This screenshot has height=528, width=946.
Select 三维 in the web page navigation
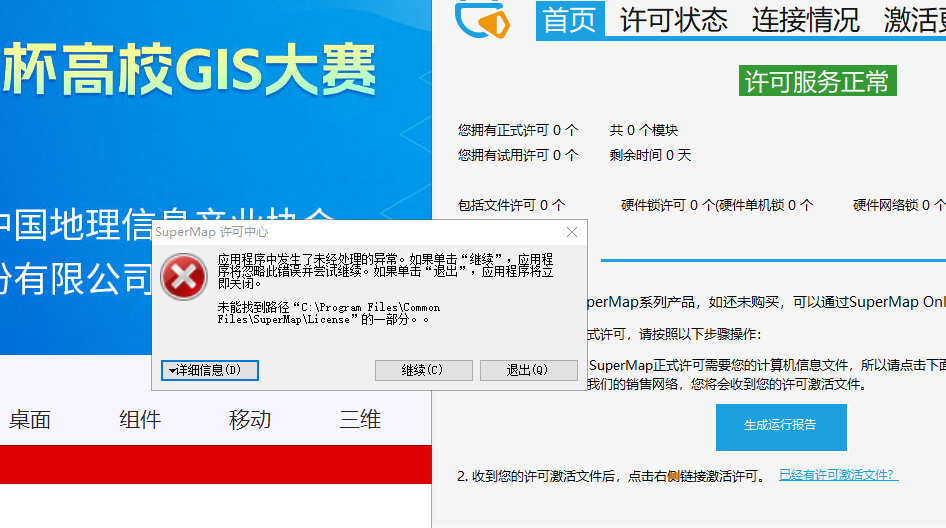click(360, 419)
